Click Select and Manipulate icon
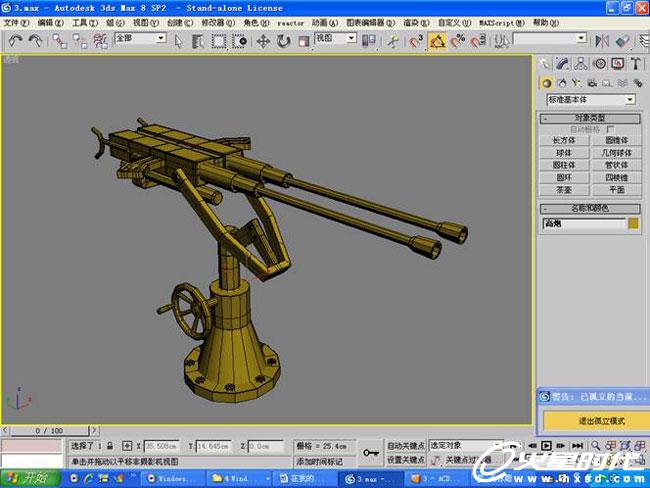Viewport: 650px width, 488px height. [x=392, y=41]
